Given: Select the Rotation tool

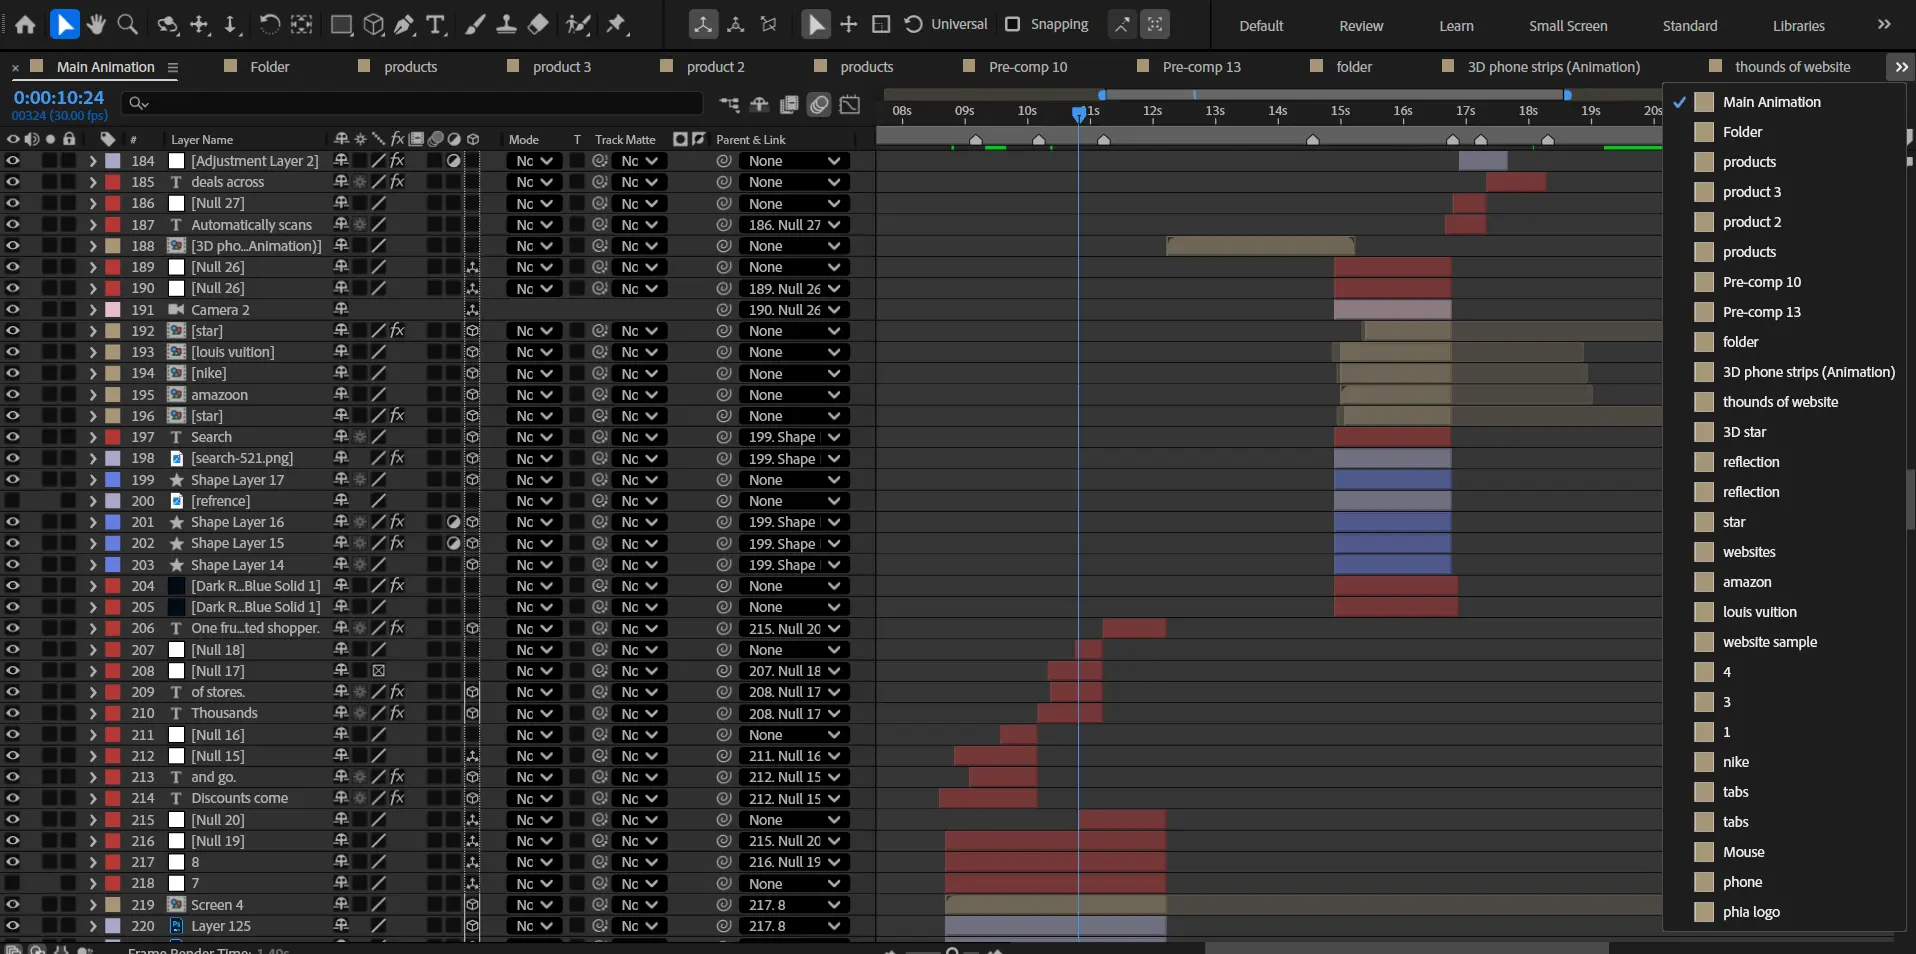Looking at the screenshot, I should [270, 24].
